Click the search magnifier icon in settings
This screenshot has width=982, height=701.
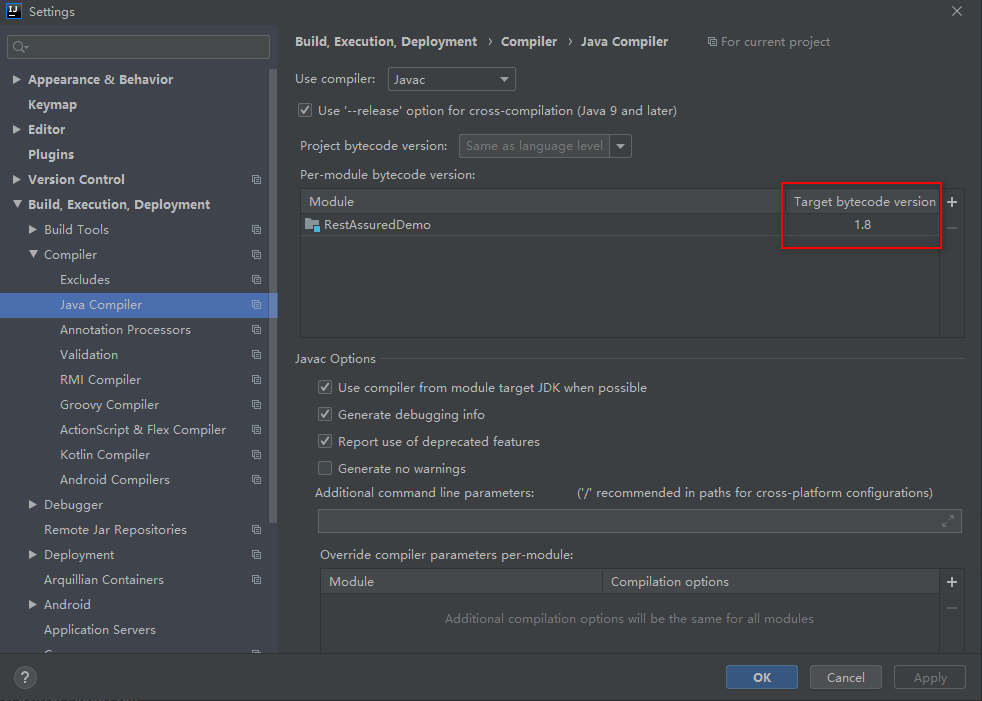click(x=19, y=47)
